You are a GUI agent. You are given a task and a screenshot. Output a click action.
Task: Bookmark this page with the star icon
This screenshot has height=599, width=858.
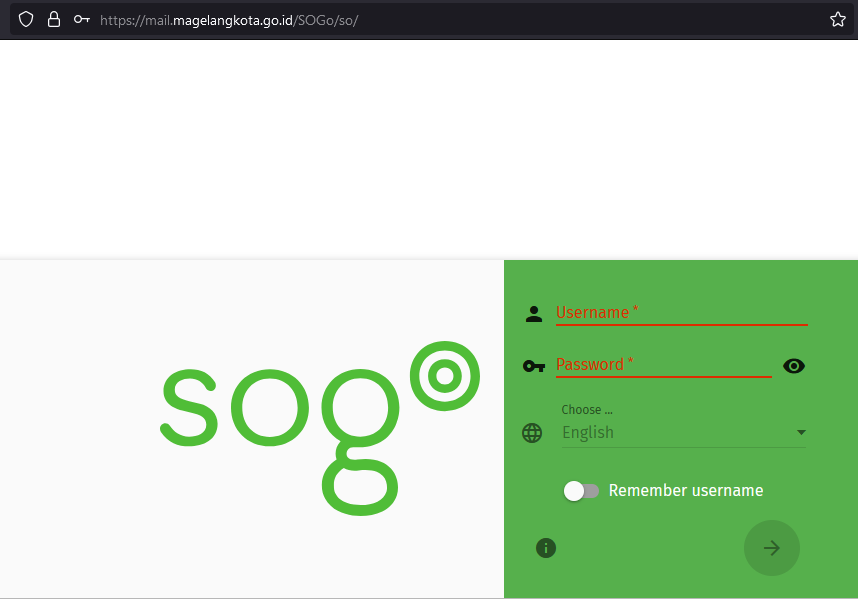838,19
